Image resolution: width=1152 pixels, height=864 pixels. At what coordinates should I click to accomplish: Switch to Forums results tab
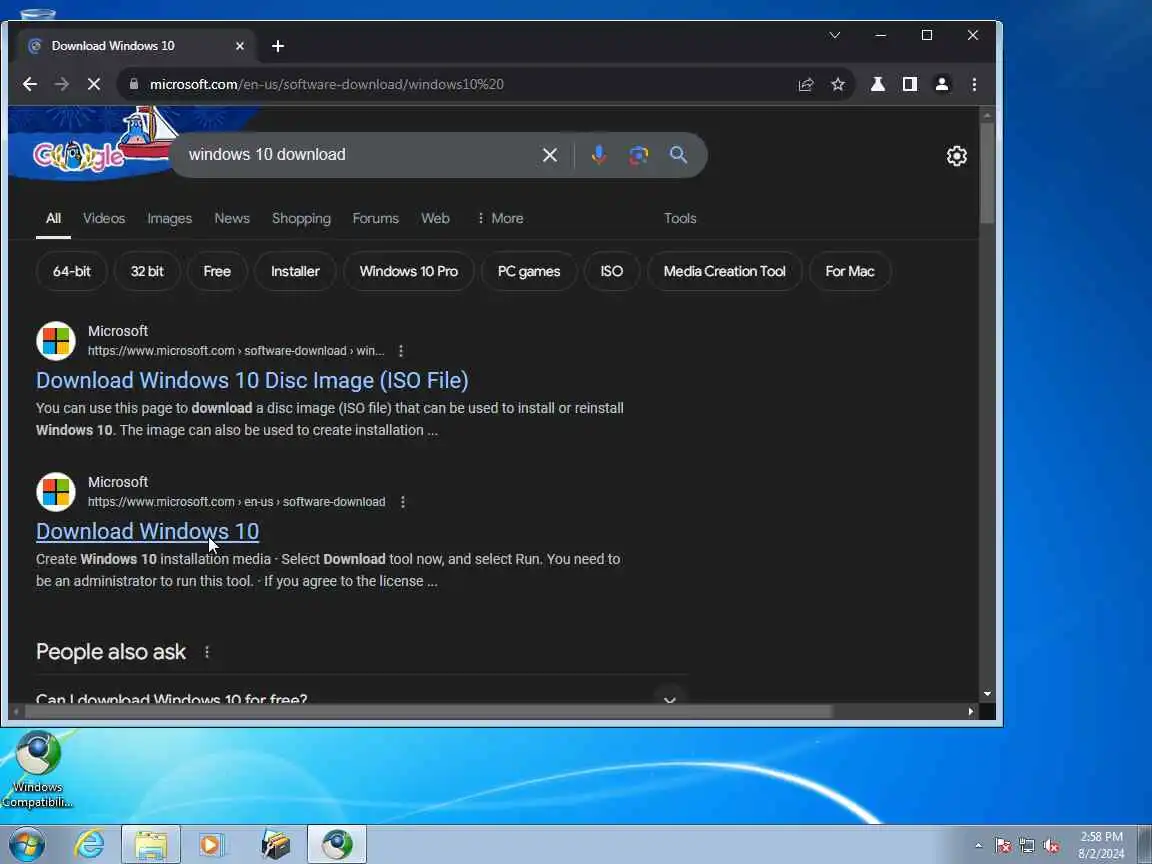click(375, 218)
